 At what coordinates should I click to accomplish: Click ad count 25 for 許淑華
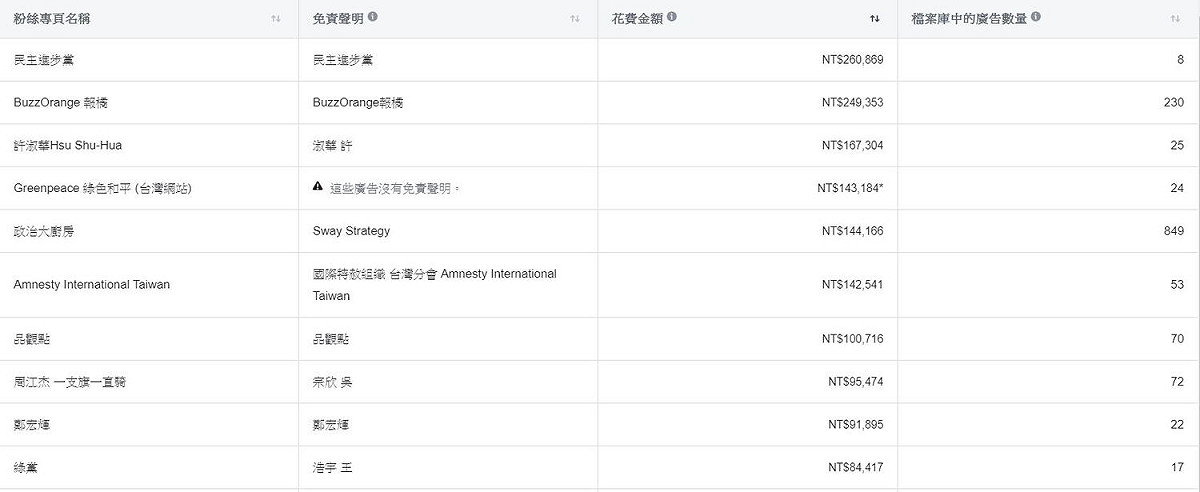tap(1177, 146)
